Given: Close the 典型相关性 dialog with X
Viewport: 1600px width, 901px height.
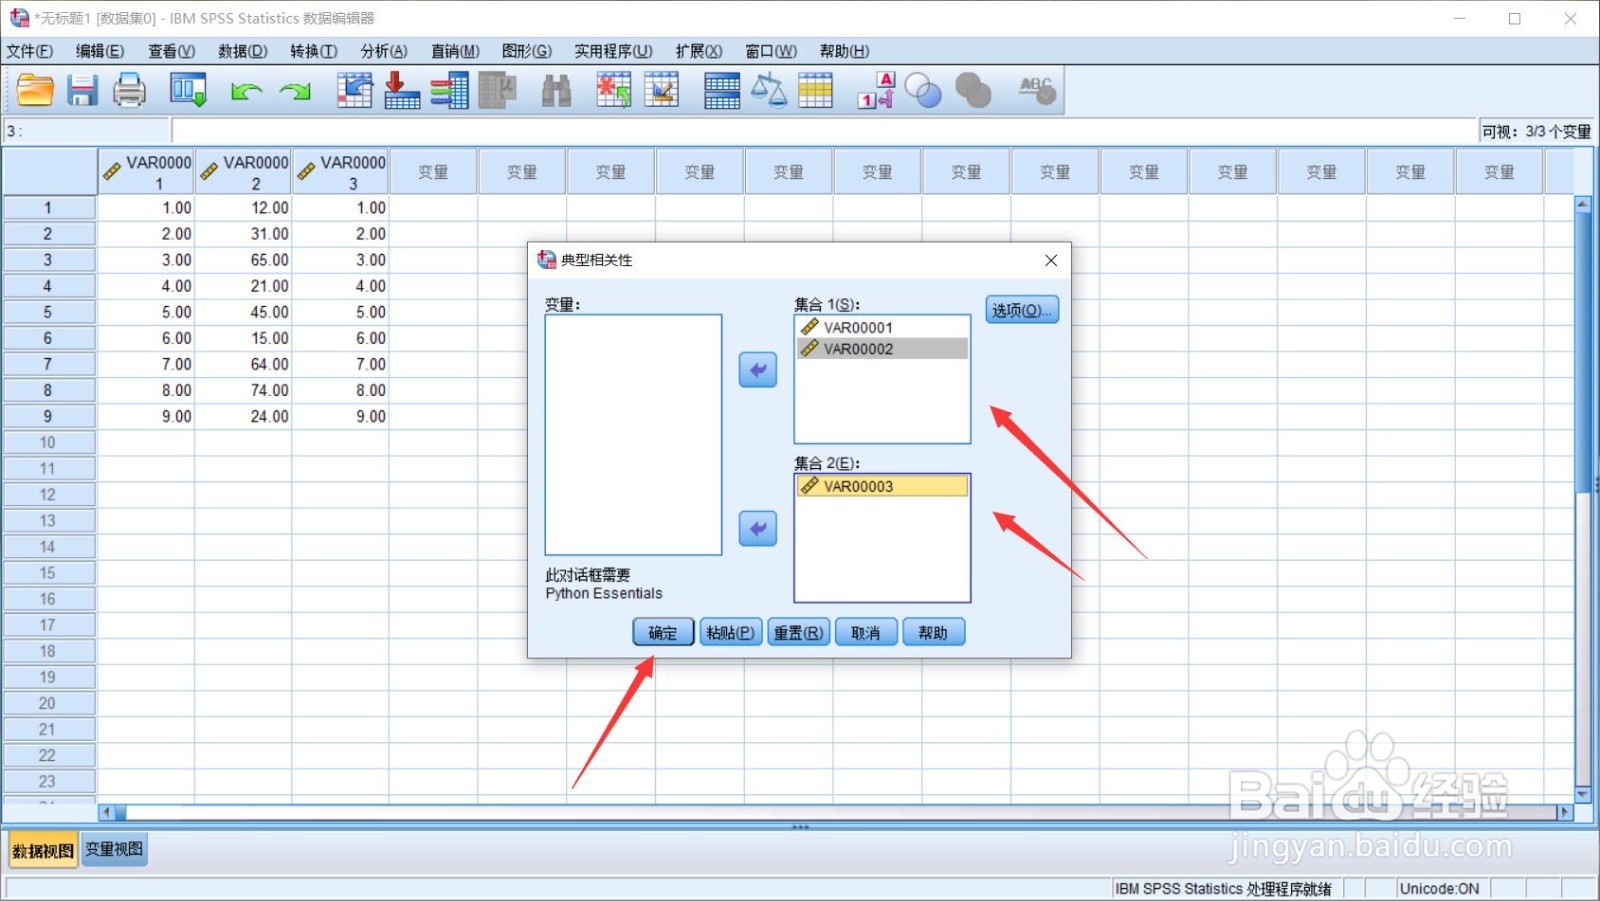Looking at the screenshot, I should pyautogui.click(x=1050, y=260).
